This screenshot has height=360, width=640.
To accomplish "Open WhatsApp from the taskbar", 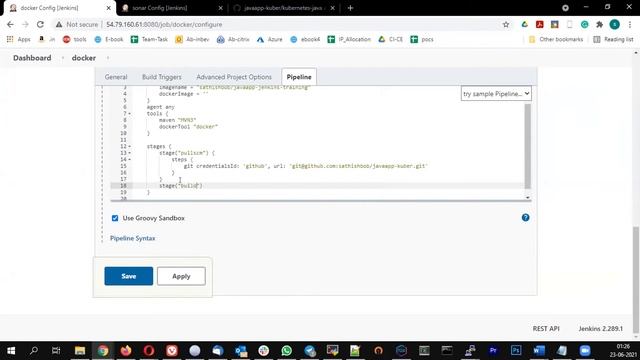I will point(287,351).
